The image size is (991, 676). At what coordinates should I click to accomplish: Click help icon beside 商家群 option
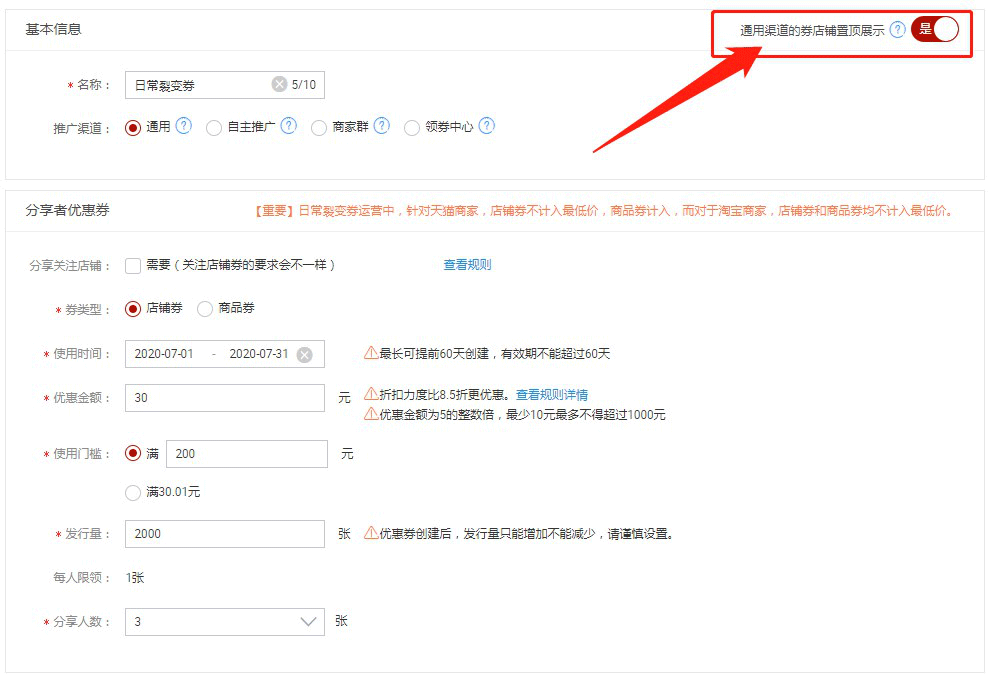click(x=381, y=126)
